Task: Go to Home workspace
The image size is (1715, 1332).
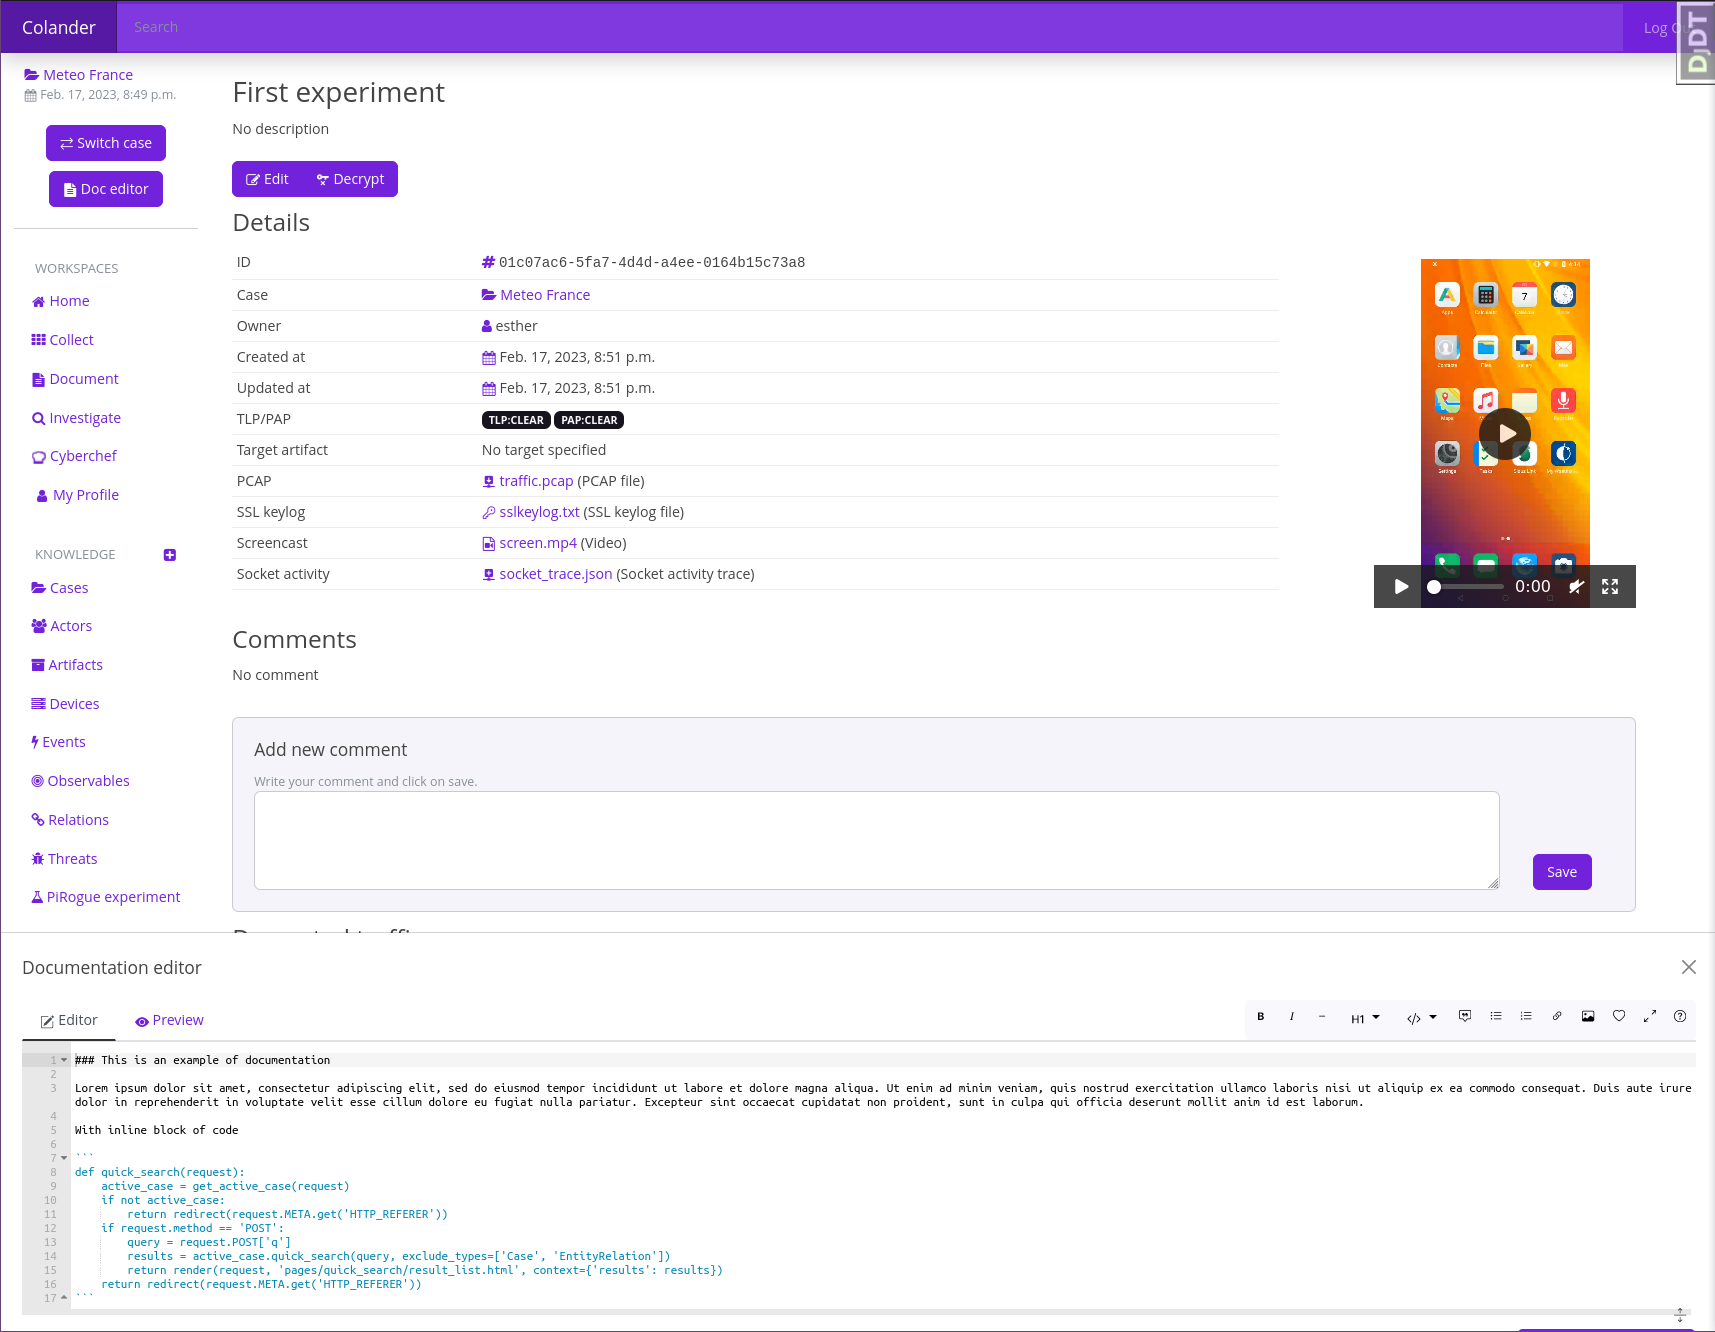Action: 61,301
